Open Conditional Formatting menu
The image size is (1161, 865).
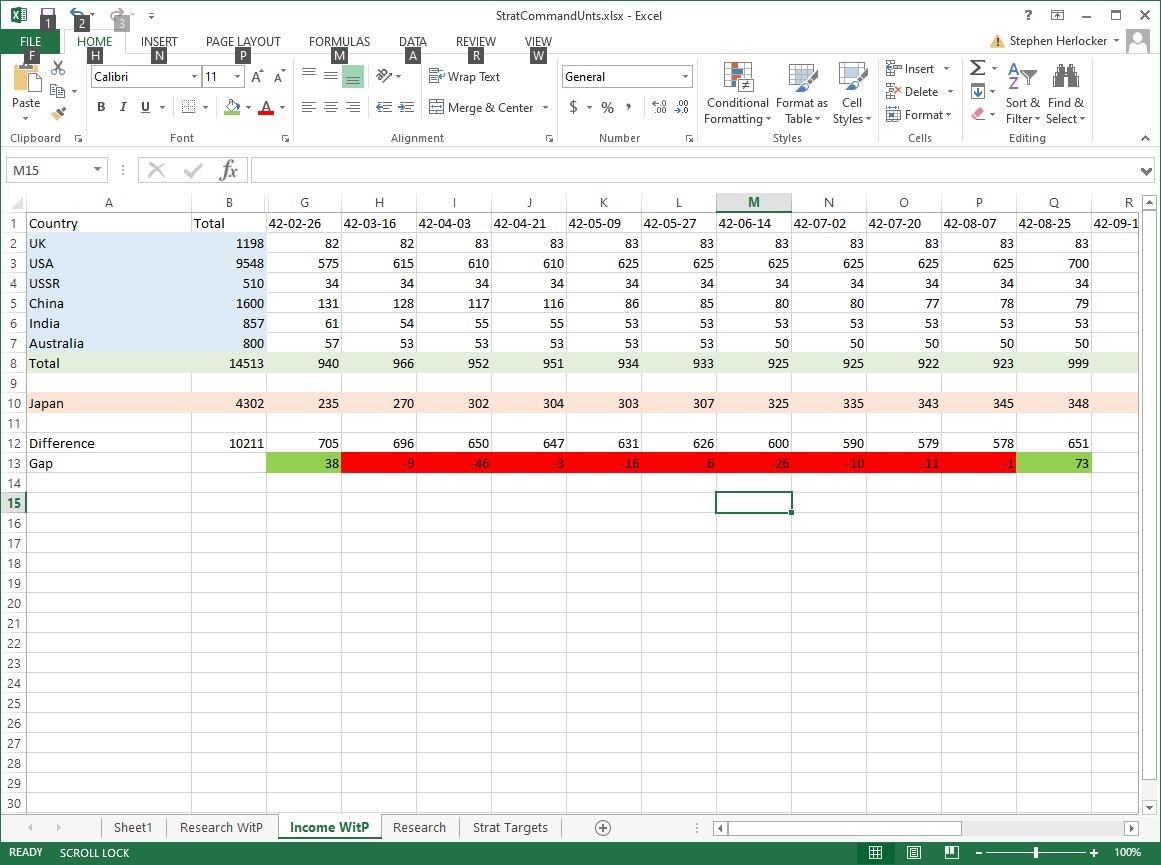[737, 93]
